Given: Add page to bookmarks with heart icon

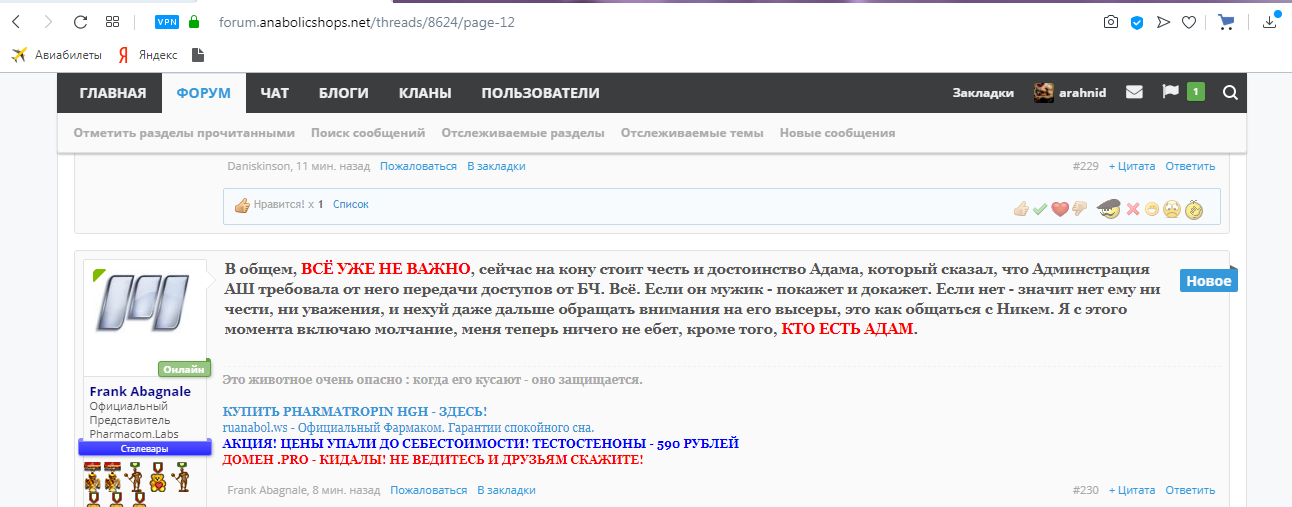Looking at the screenshot, I should coord(1189,22).
